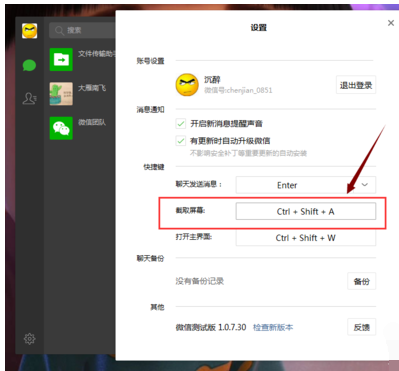Open the Chats green bubble icon
The width and height of the screenshot is (399, 371).
coord(29,65)
